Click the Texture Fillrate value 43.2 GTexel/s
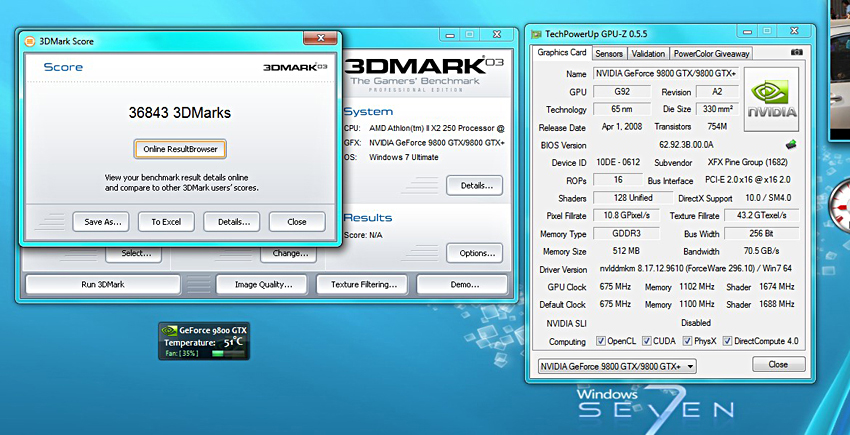This screenshot has width=850, height=435. point(762,215)
